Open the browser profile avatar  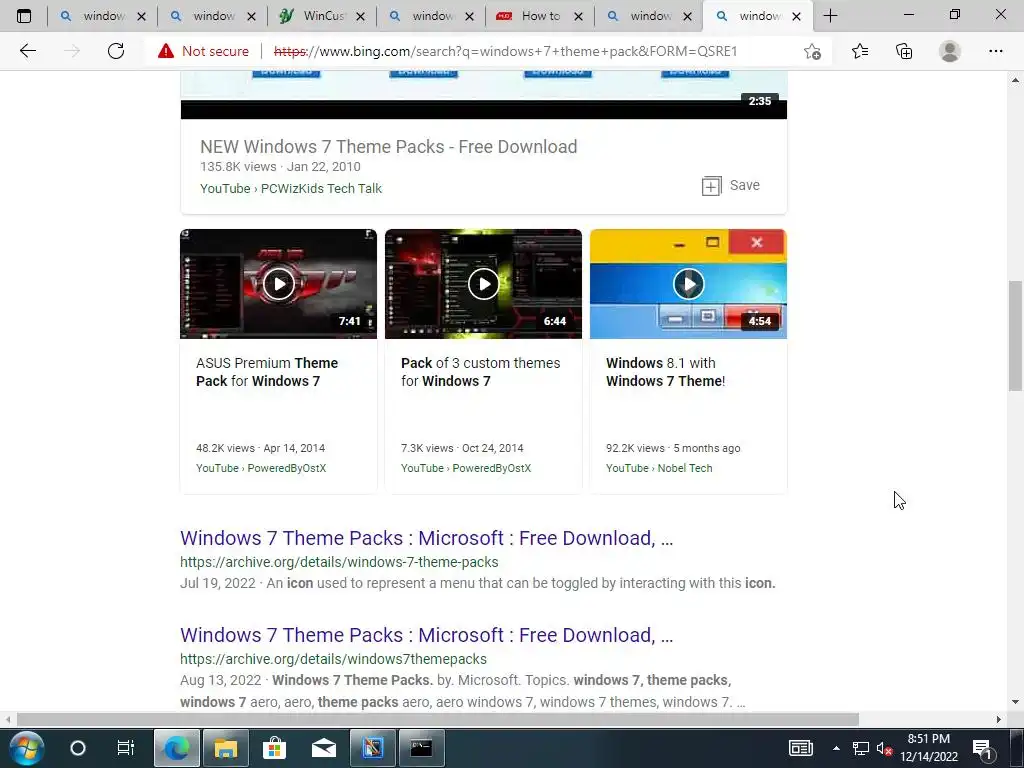click(x=950, y=51)
